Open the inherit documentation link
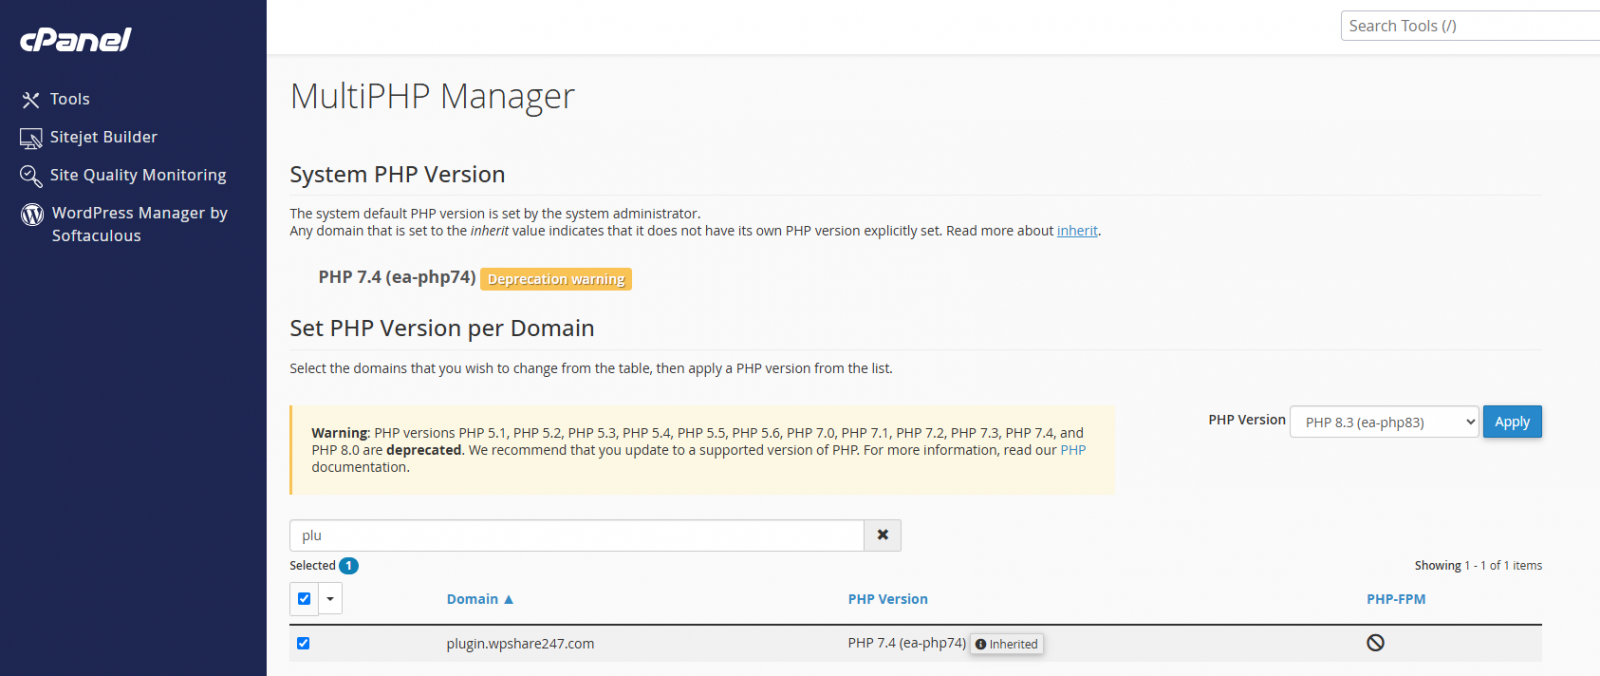 point(1077,231)
